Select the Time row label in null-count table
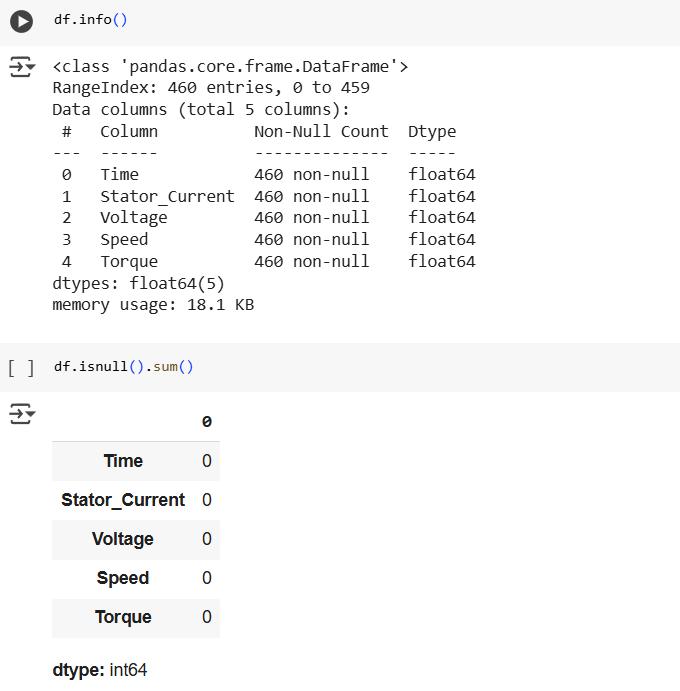The image size is (680, 691). 123,461
